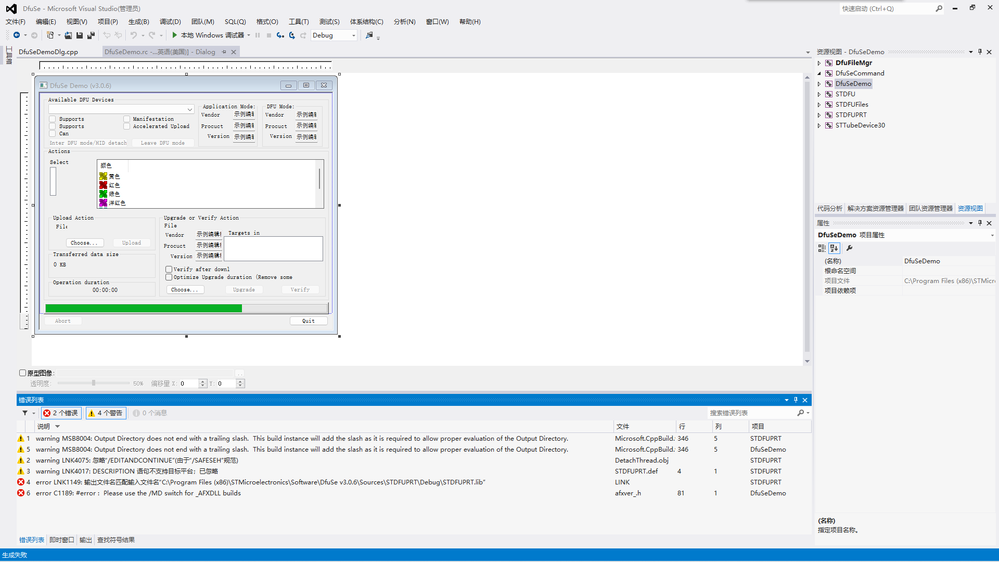999x562 pixels.
Task: Click the new project toolbar icon
Action: point(50,35)
